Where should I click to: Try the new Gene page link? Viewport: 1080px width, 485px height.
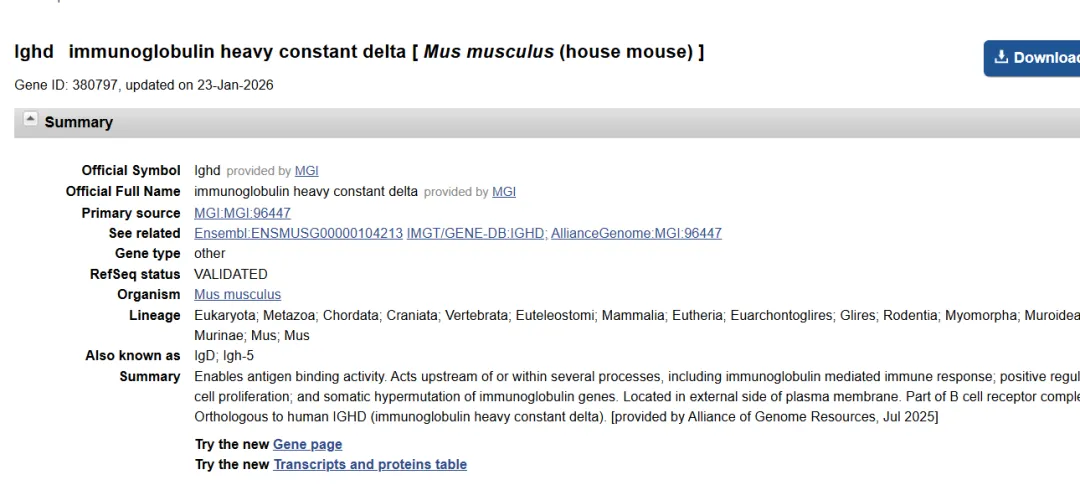tap(307, 444)
